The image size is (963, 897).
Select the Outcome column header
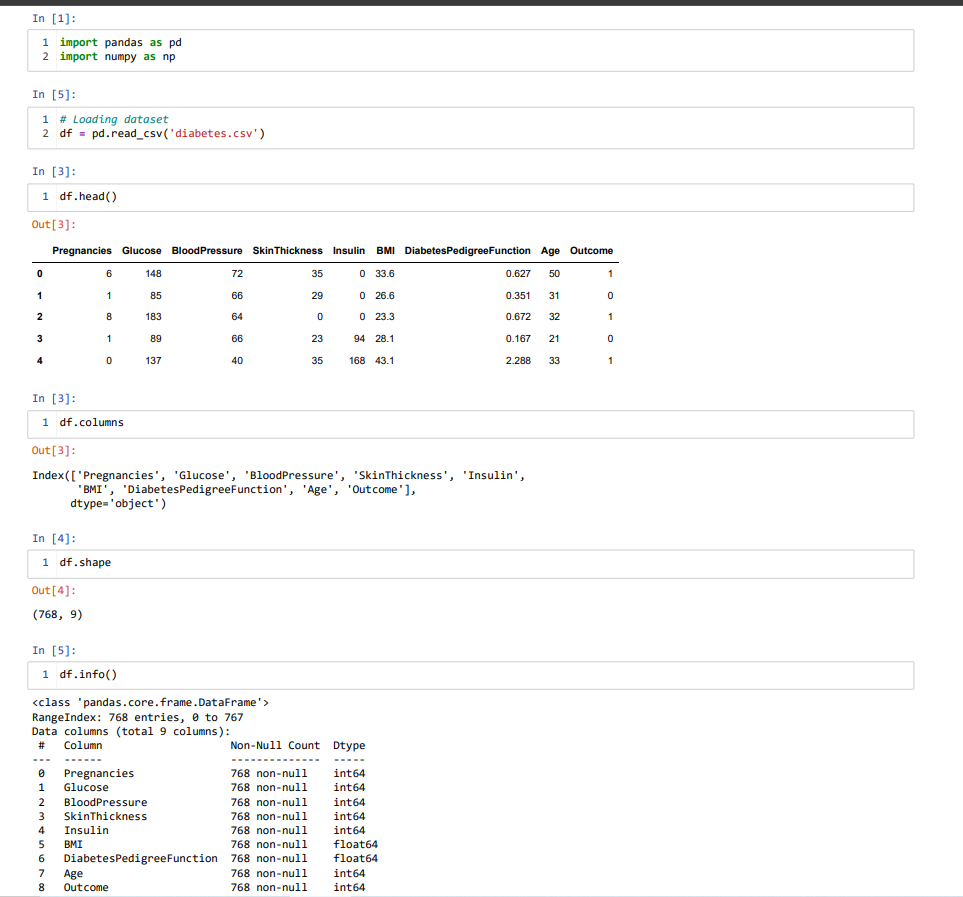[x=591, y=250]
